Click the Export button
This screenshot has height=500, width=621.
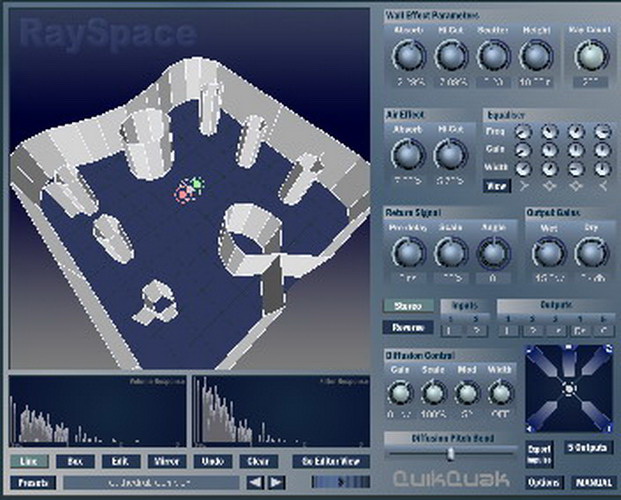point(539,454)
